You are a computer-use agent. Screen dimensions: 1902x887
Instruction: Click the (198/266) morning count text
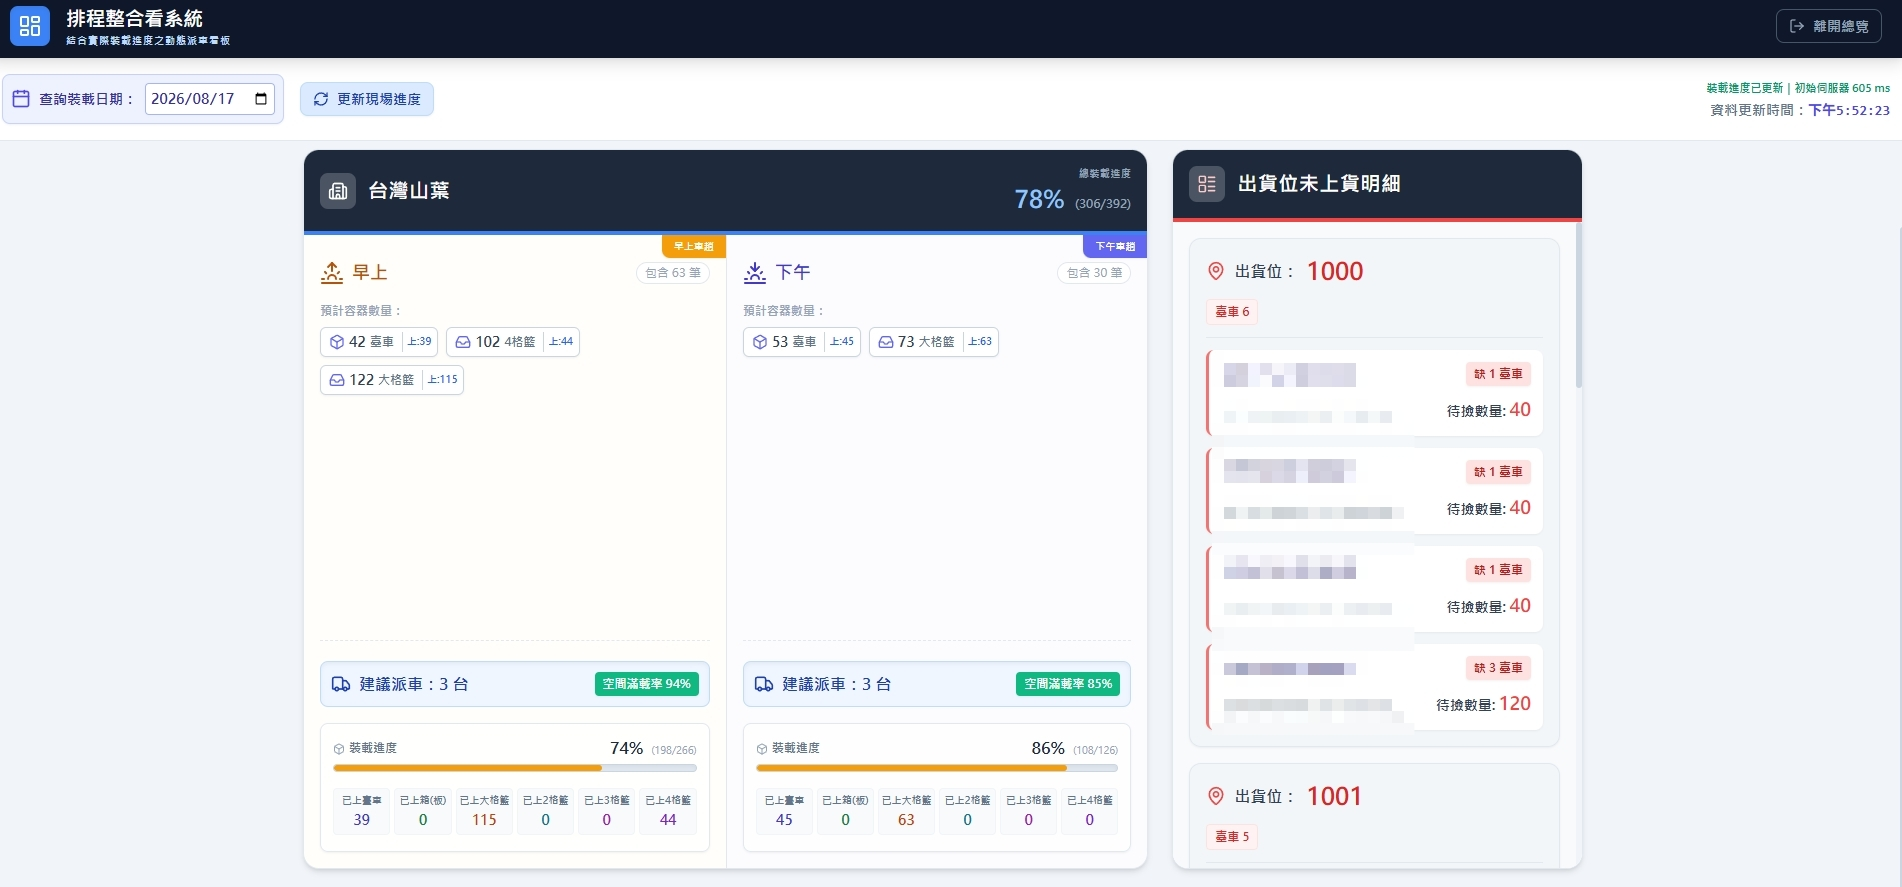674,750
